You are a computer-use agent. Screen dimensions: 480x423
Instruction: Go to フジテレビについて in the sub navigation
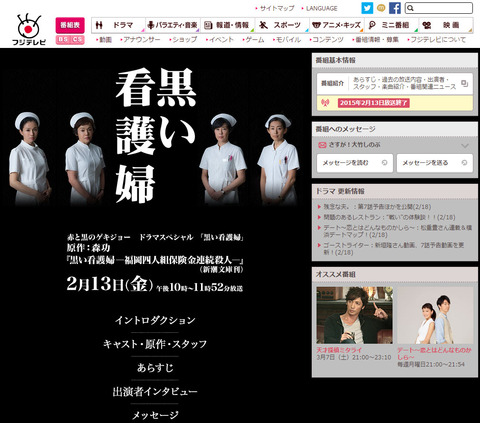coord(437,40)
